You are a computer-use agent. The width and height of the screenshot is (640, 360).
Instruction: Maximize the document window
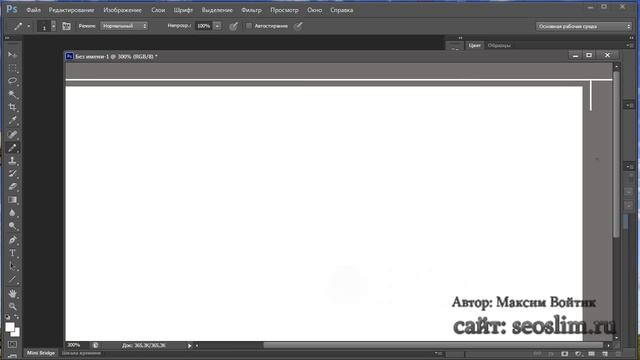[589, 55]
